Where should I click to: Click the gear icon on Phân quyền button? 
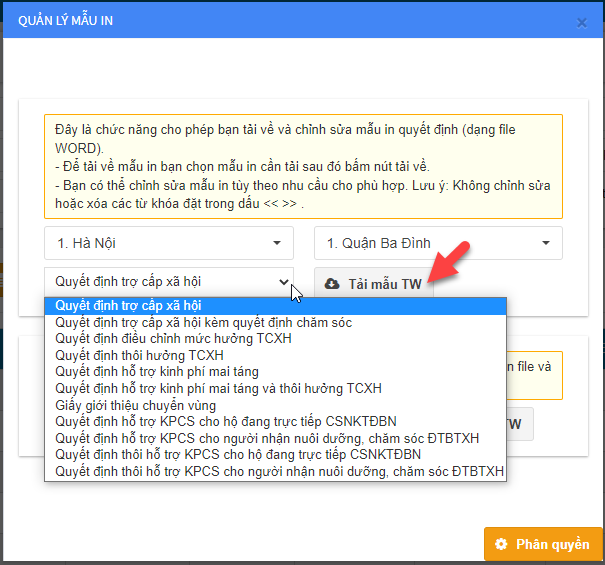(502, 545)
